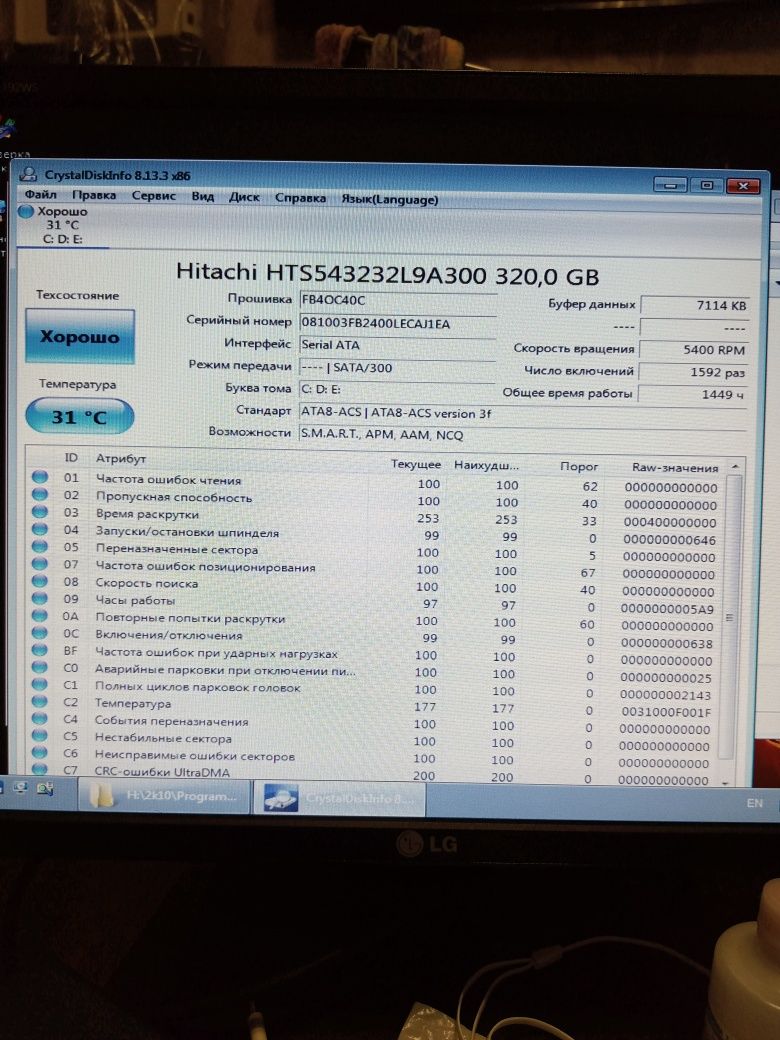Open the Язык(Language) menu
This screenshot has width=780, height=1040.
pyautogui.click(x=389, y=199)
